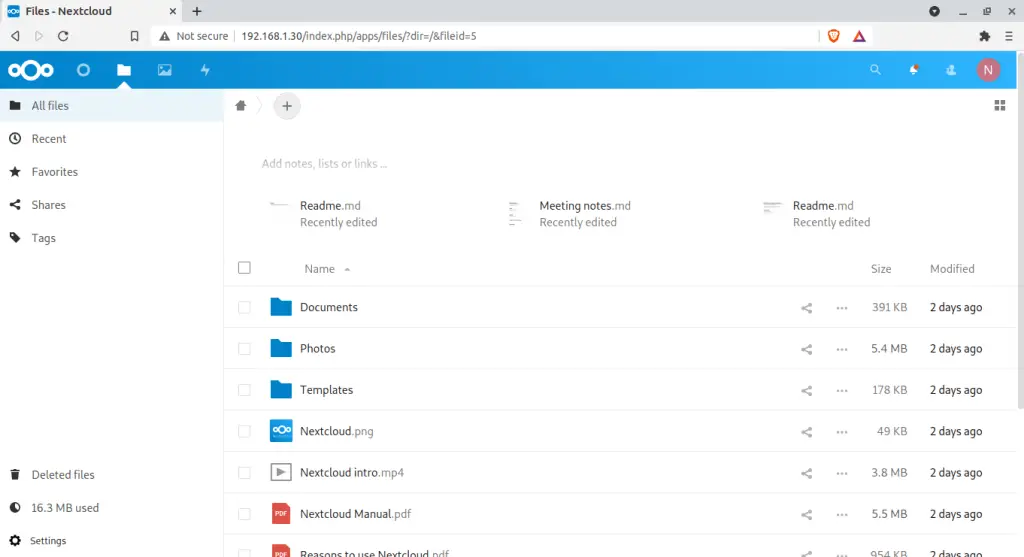Open the user avatar N menu
This screenshot has height=557, width=1024.
click(x=988, y=70)
